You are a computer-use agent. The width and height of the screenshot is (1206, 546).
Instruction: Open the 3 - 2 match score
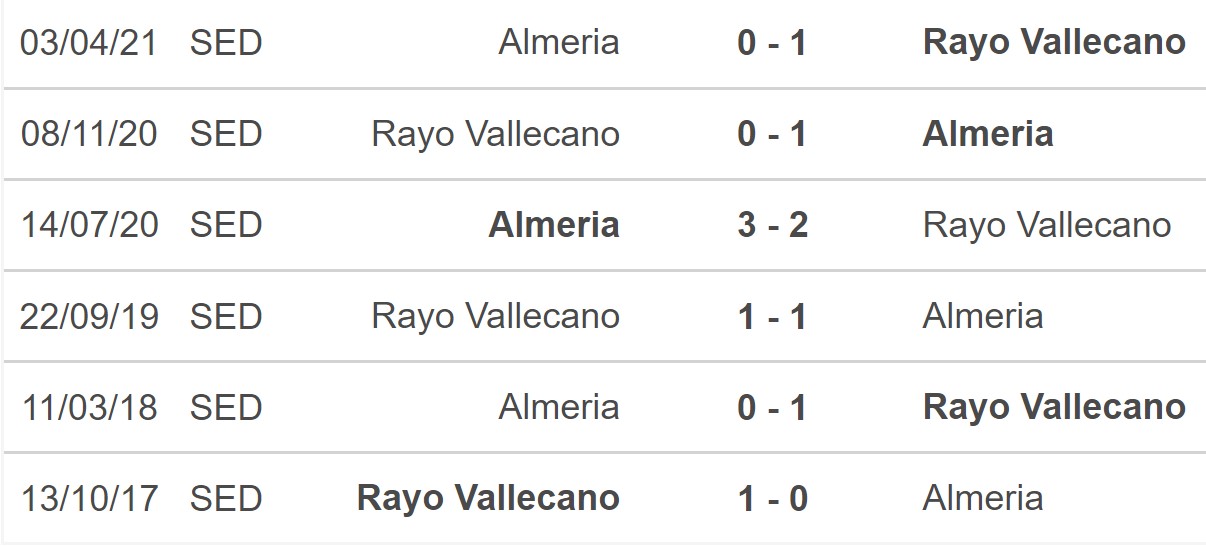coord(772,225)
